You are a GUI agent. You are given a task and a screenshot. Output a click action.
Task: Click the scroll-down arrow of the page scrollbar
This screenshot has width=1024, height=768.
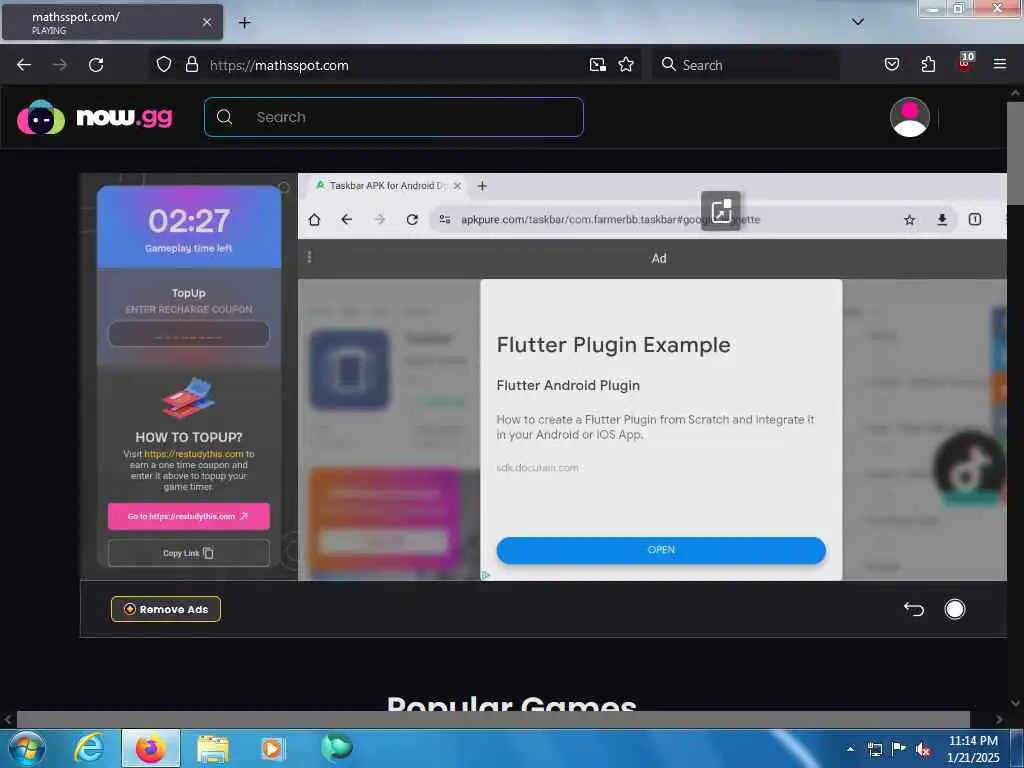click(1016, 703)
